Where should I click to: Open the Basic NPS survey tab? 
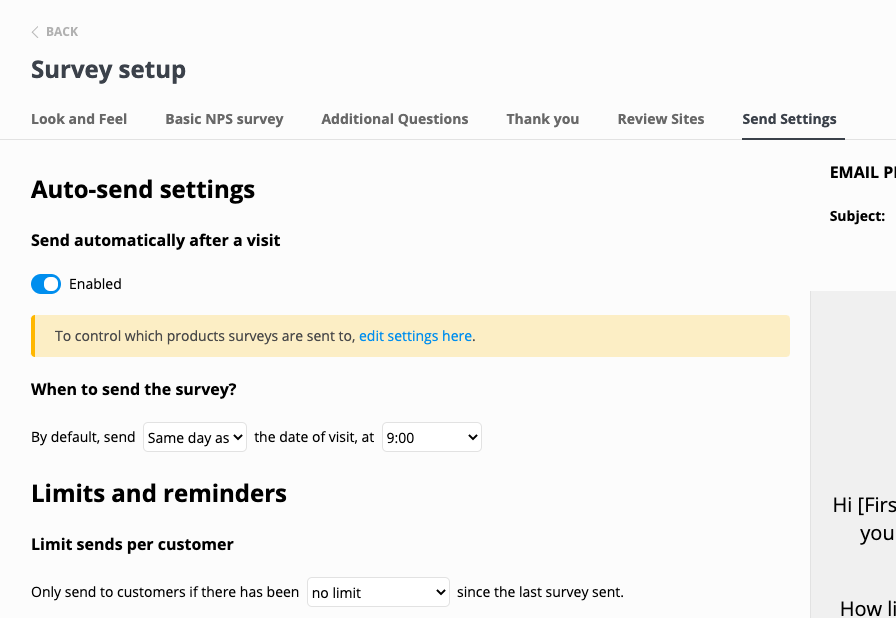tap(224, 119)
